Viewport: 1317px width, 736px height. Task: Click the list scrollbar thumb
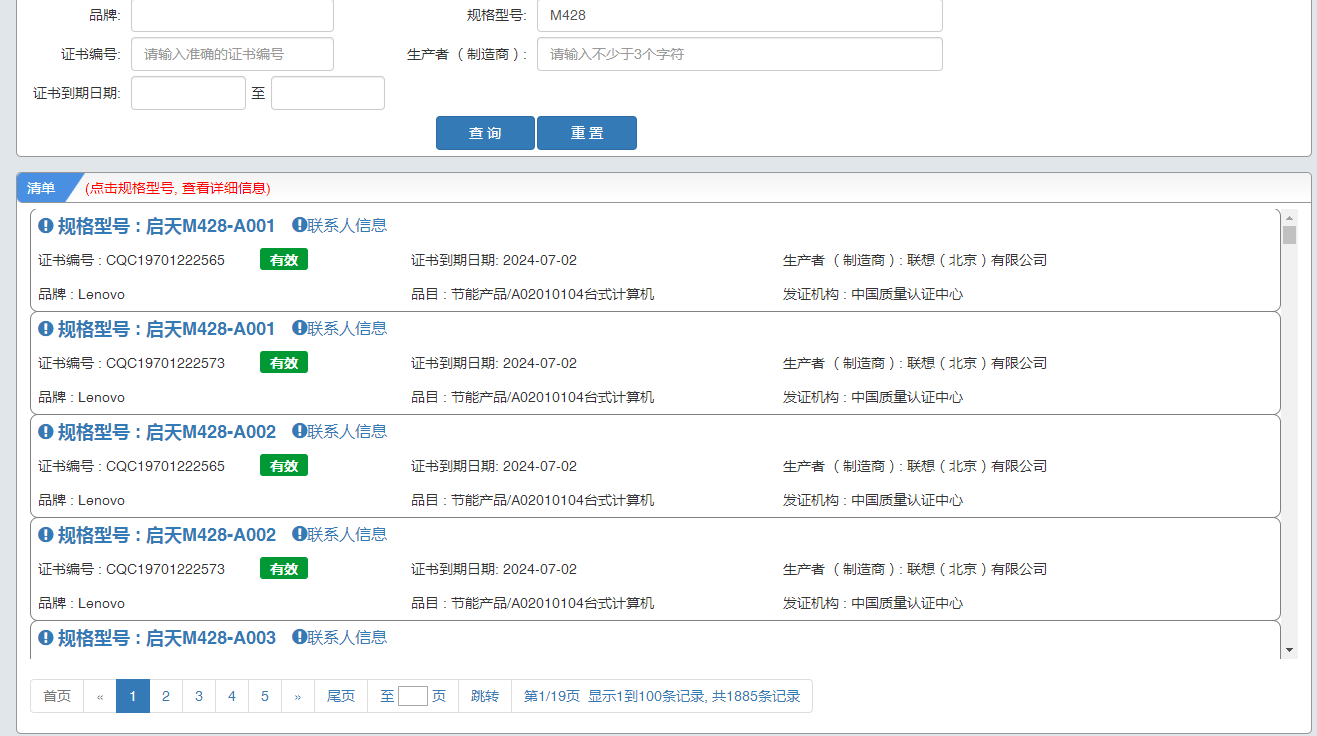1290,235
